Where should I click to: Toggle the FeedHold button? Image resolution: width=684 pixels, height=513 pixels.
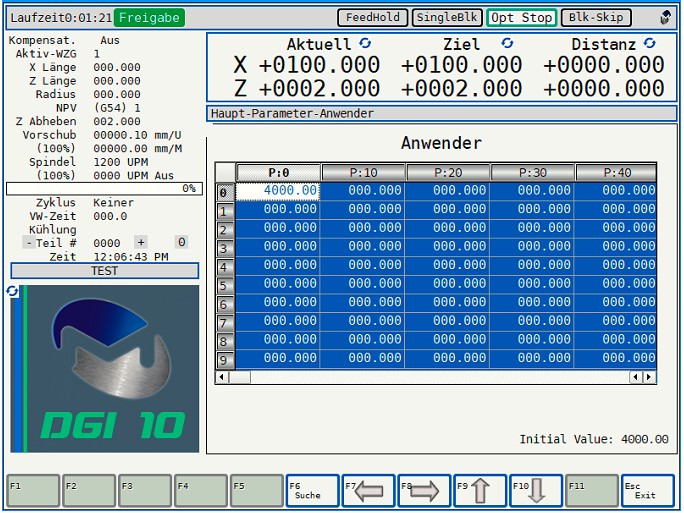tap(373, 18)
